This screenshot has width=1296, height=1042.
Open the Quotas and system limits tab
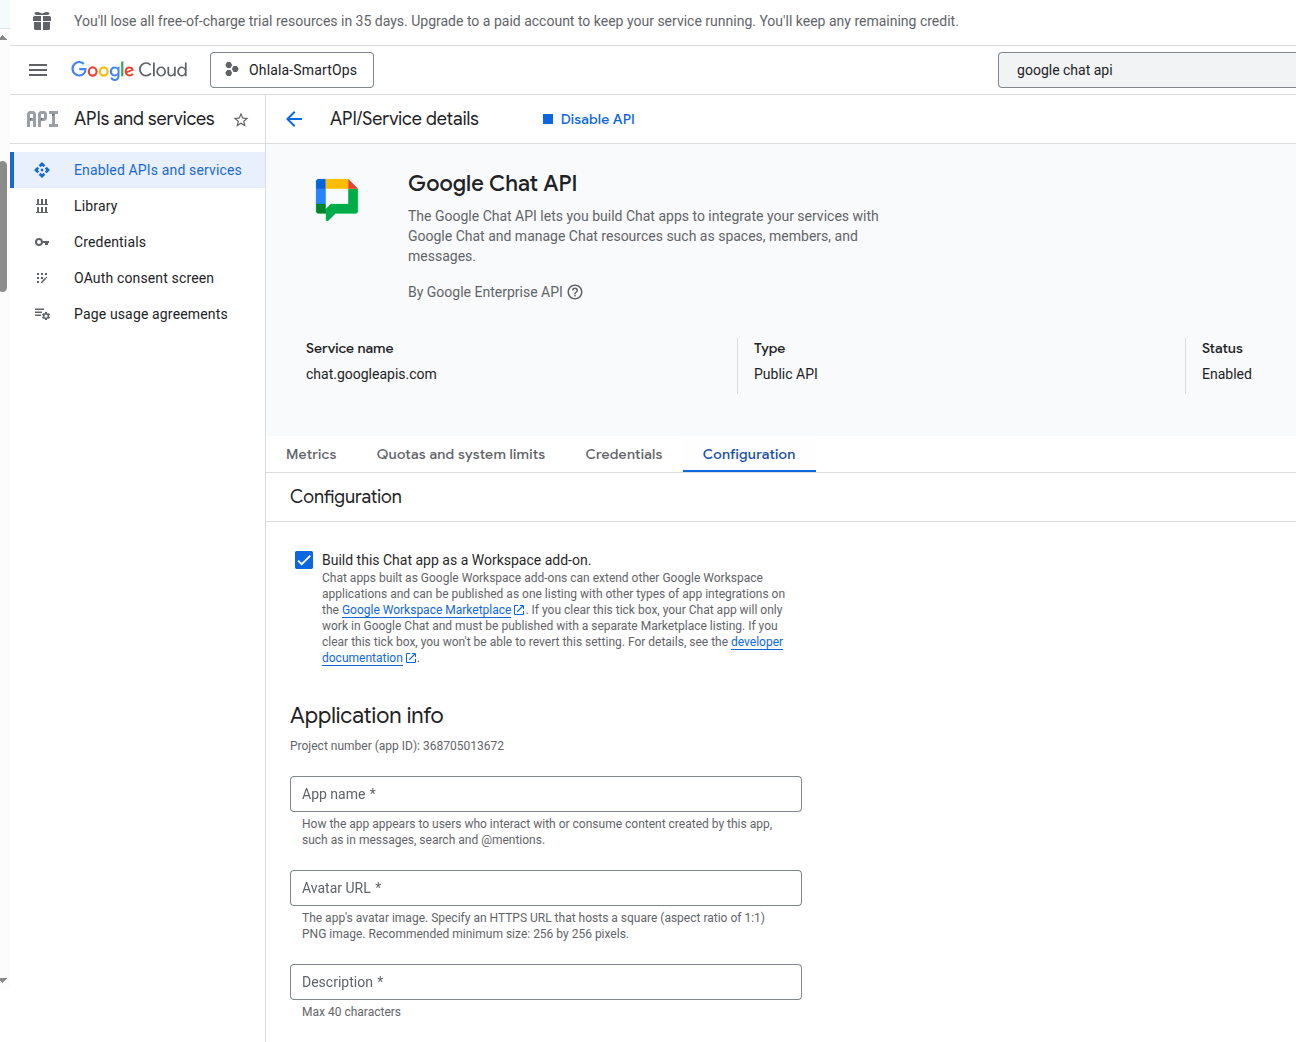pos(460,454)
